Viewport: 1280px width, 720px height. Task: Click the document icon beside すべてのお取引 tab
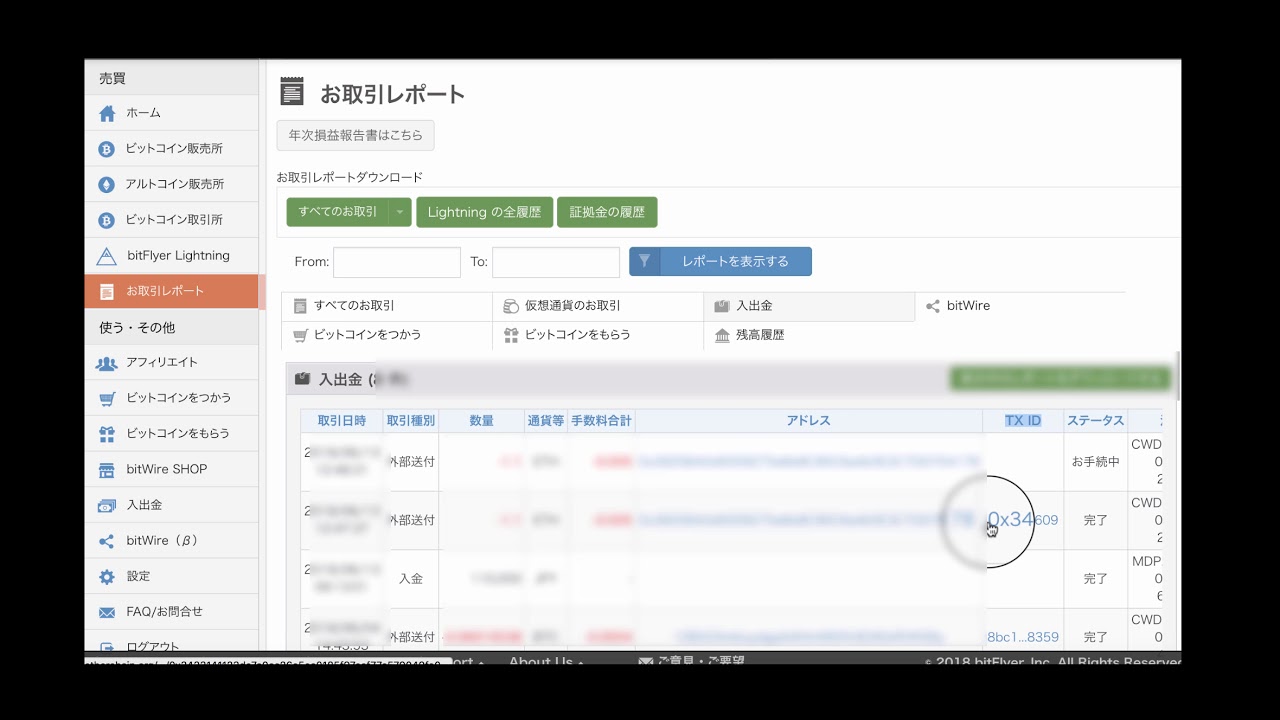click(x=300, y=306)
